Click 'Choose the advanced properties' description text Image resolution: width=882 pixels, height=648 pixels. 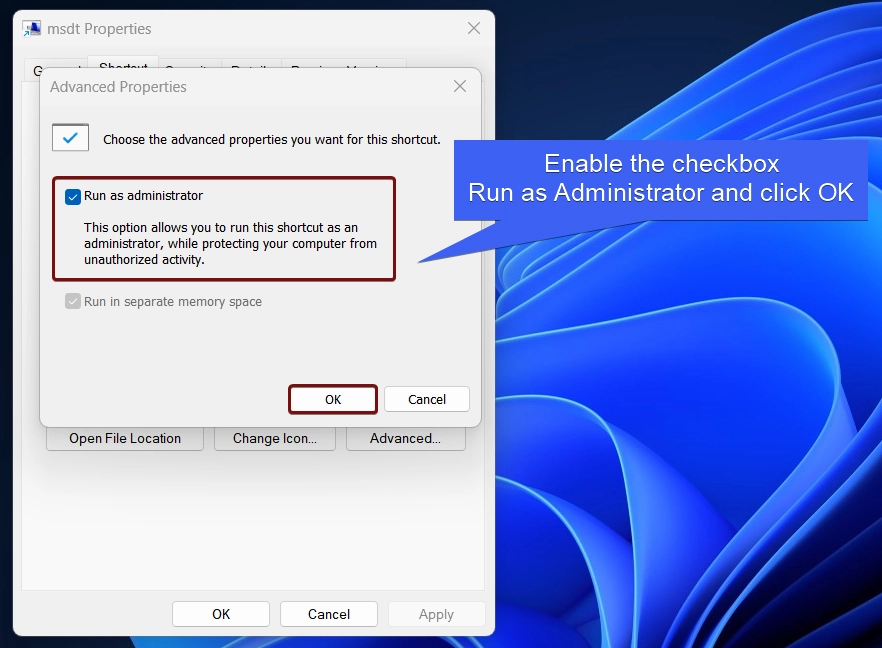pos(272,140)
